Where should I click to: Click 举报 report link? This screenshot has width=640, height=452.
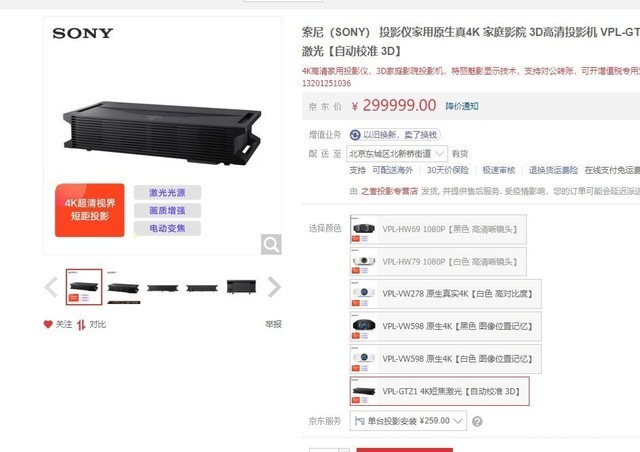point(273,324)
